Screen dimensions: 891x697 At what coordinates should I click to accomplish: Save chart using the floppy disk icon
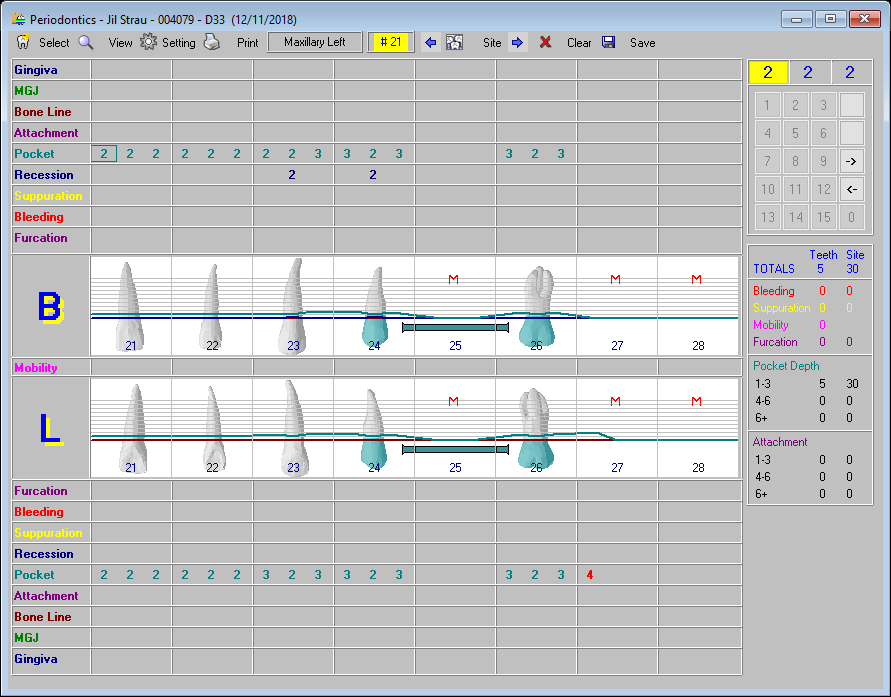click(x=609, y=43)
